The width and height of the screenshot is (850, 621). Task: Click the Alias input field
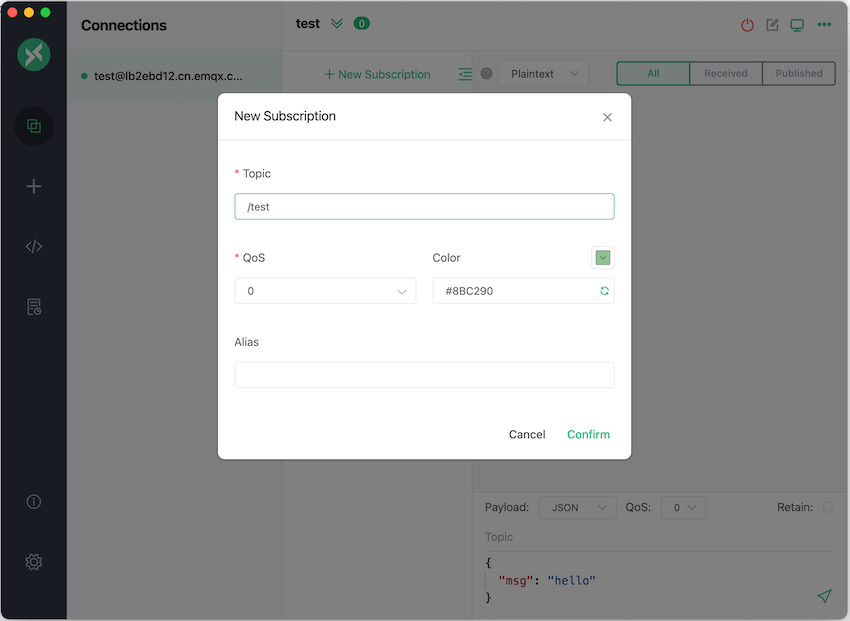[424, 375]
